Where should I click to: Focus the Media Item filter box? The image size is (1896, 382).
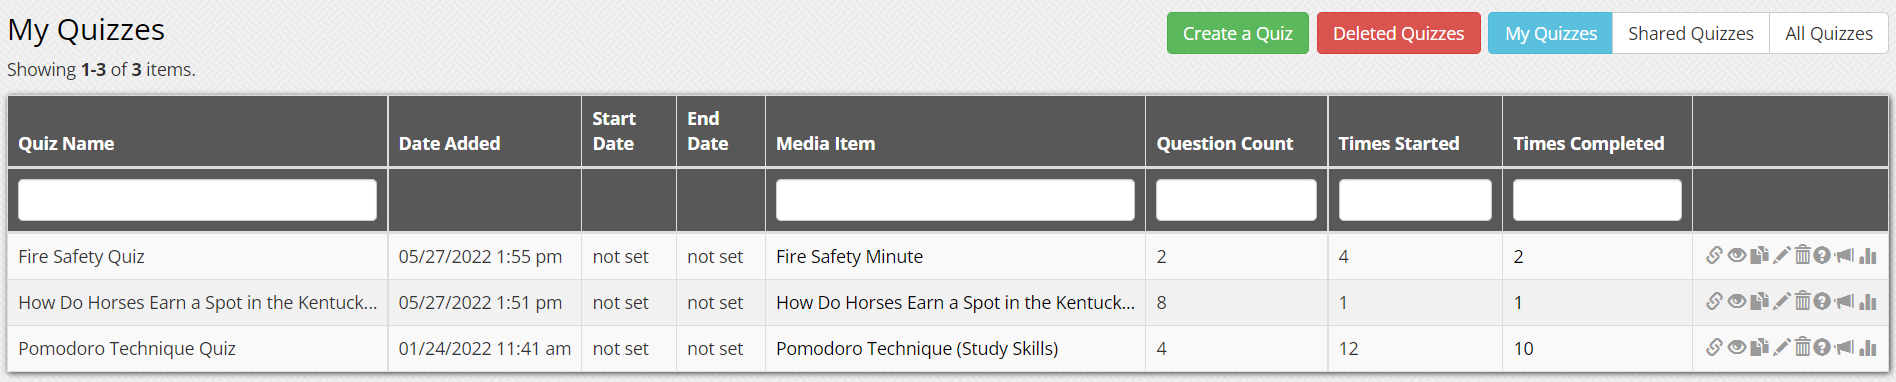[955, 200]
